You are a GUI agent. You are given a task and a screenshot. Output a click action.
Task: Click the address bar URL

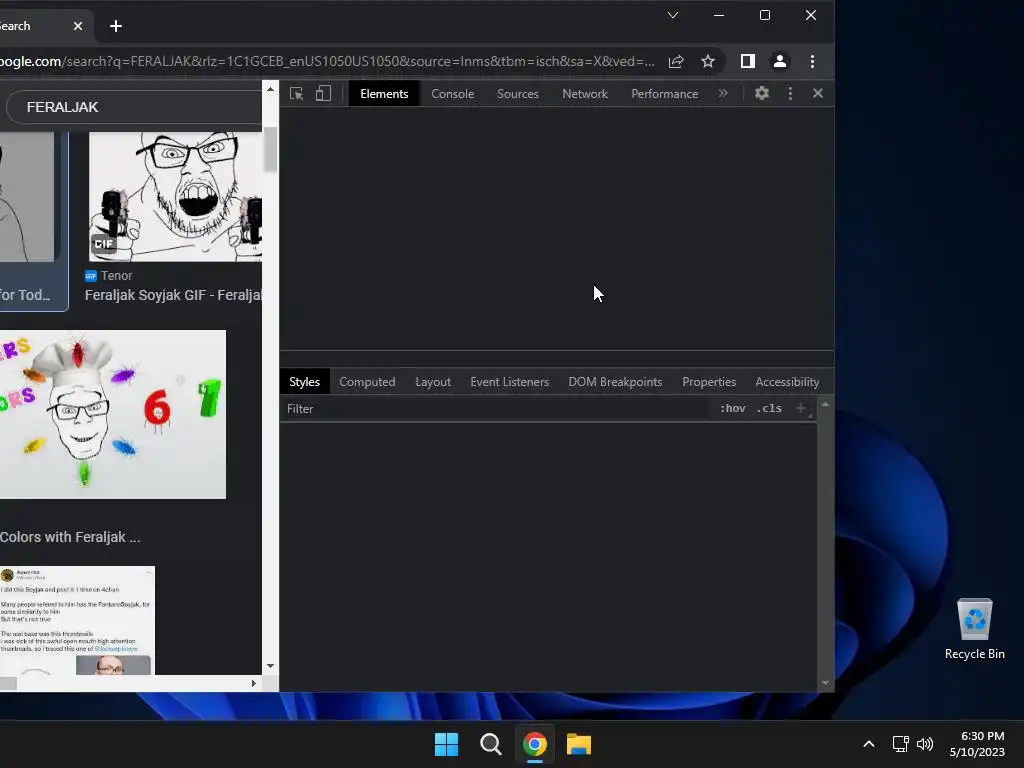328,61
